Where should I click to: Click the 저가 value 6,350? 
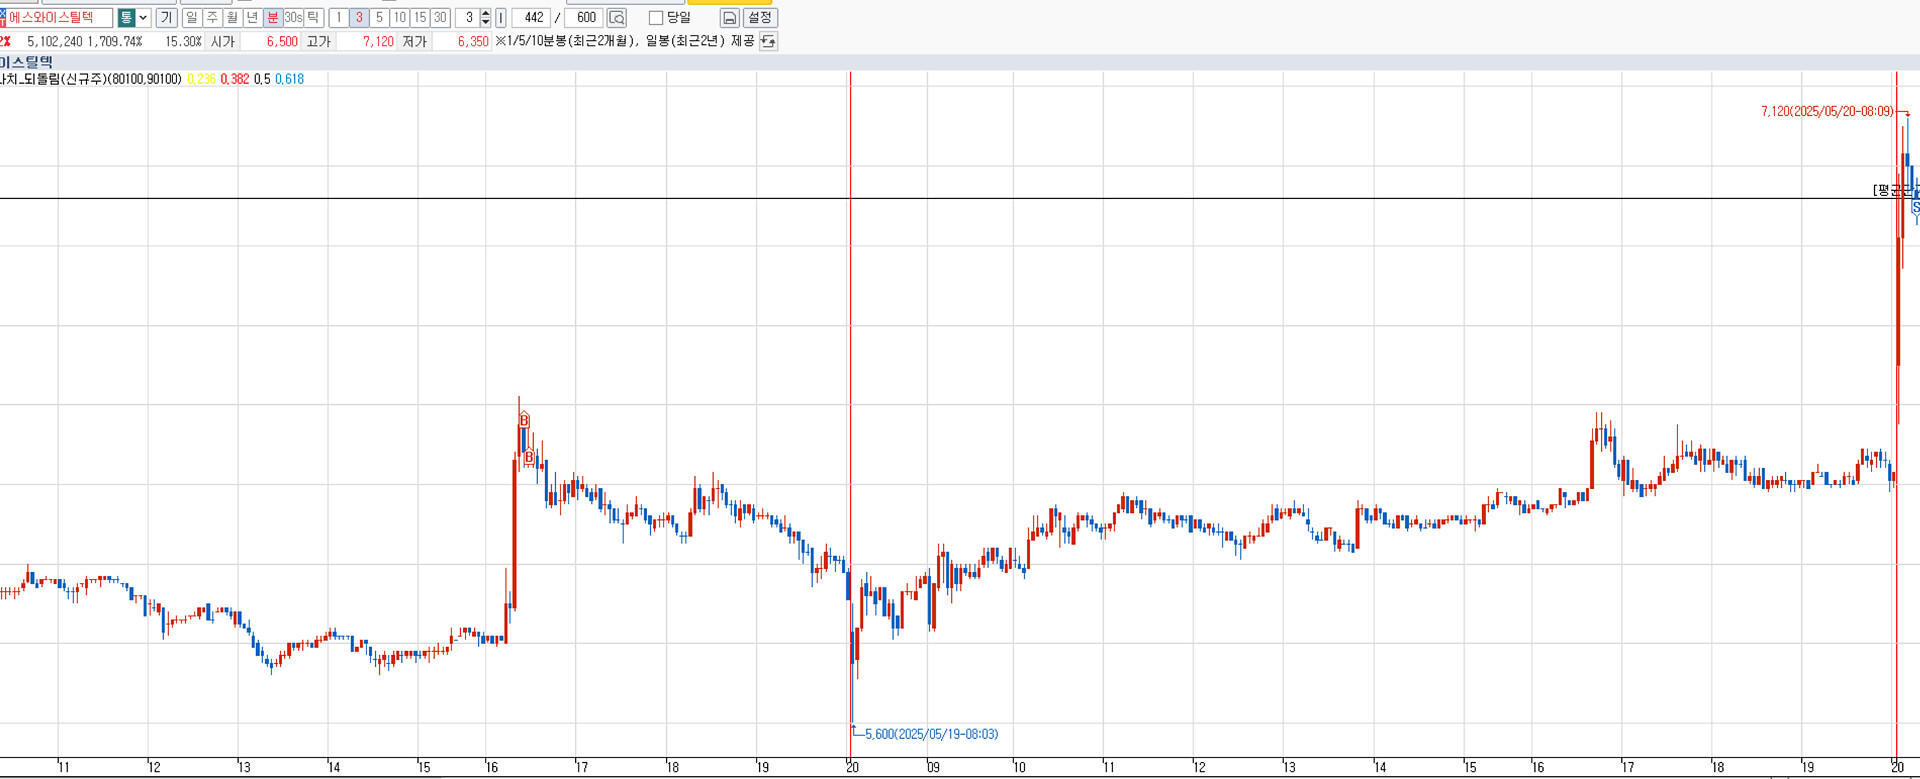click(x=473, y=42)
